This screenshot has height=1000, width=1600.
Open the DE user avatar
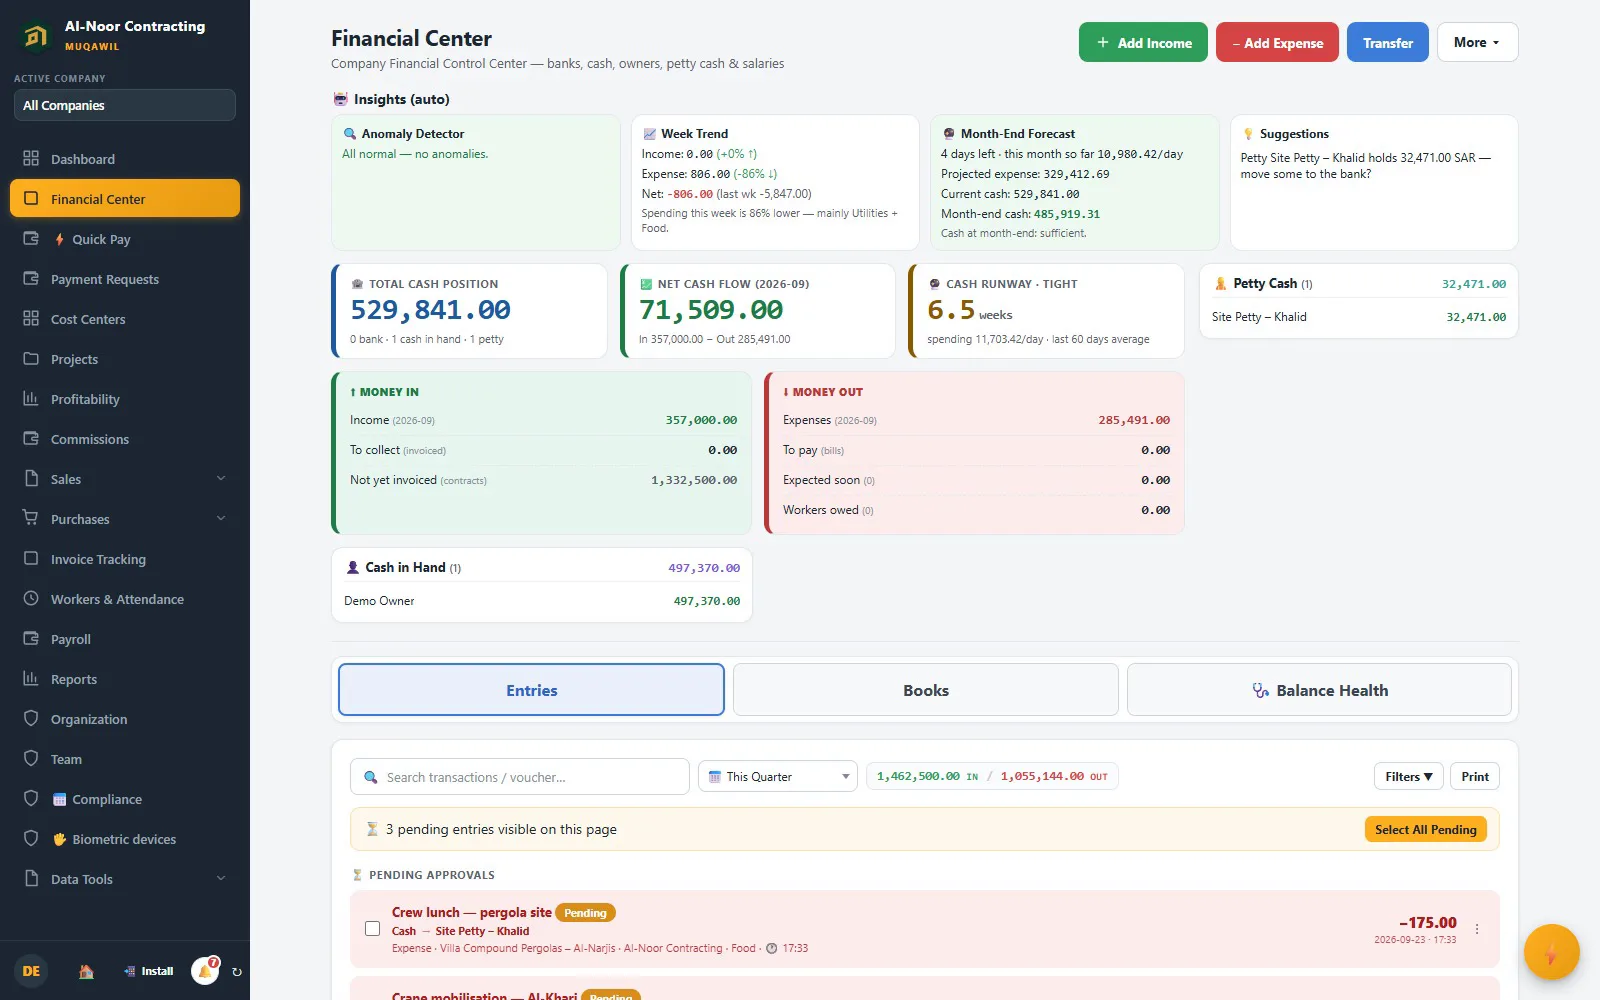[31, 971]
